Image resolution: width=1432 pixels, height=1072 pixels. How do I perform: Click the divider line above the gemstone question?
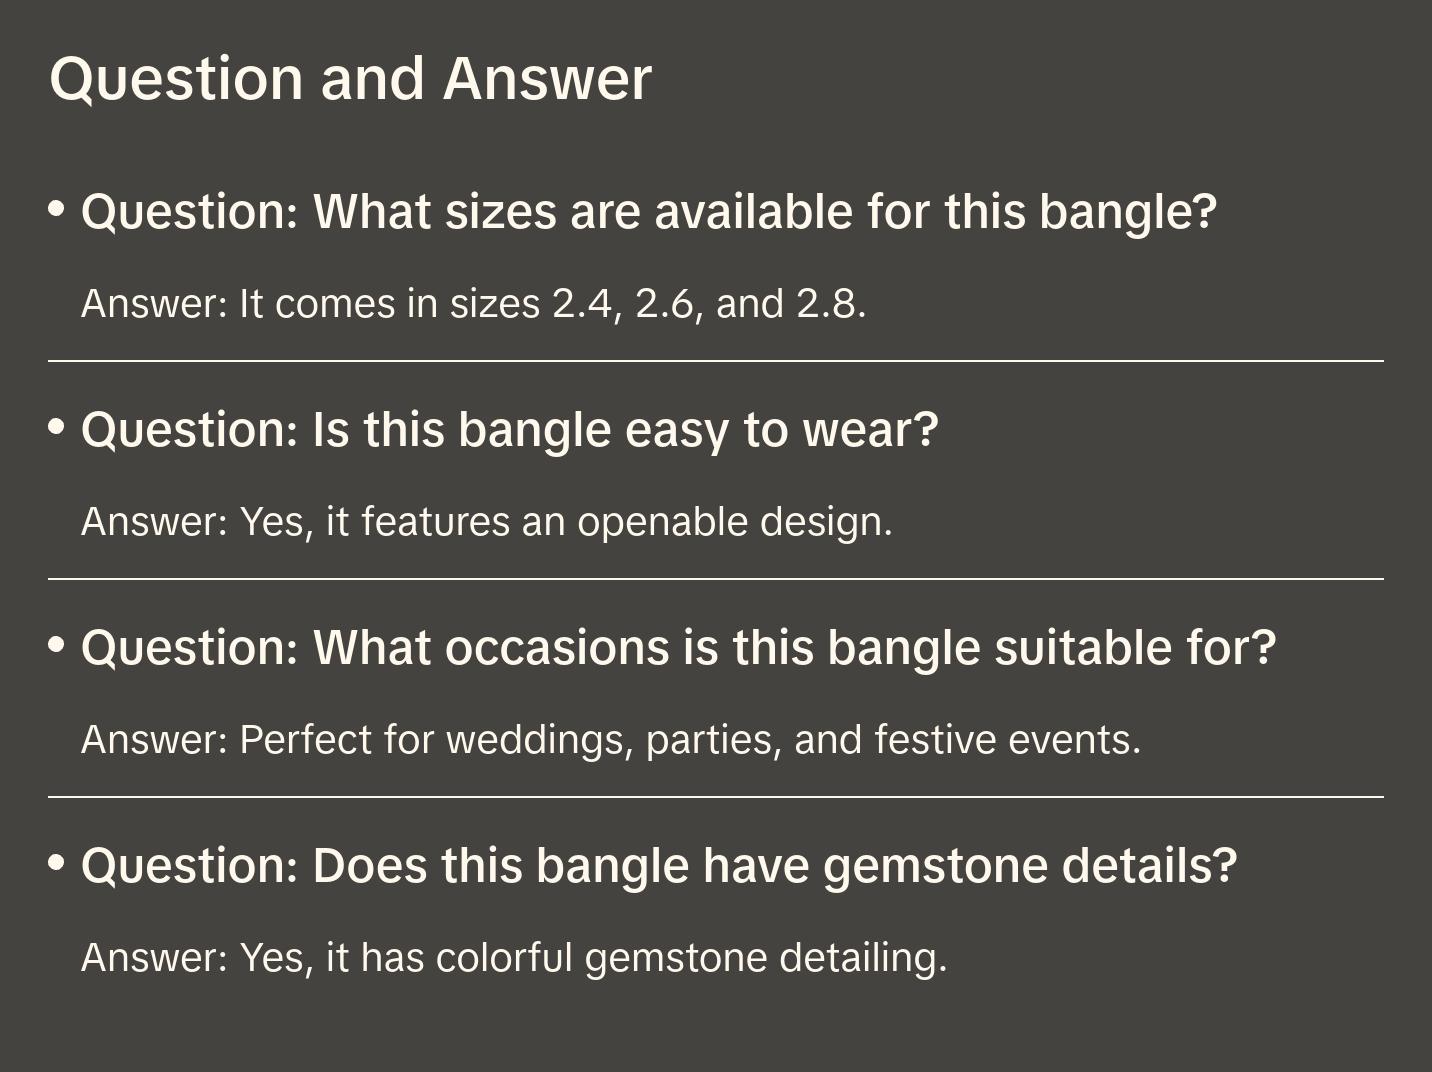point(716,797)
